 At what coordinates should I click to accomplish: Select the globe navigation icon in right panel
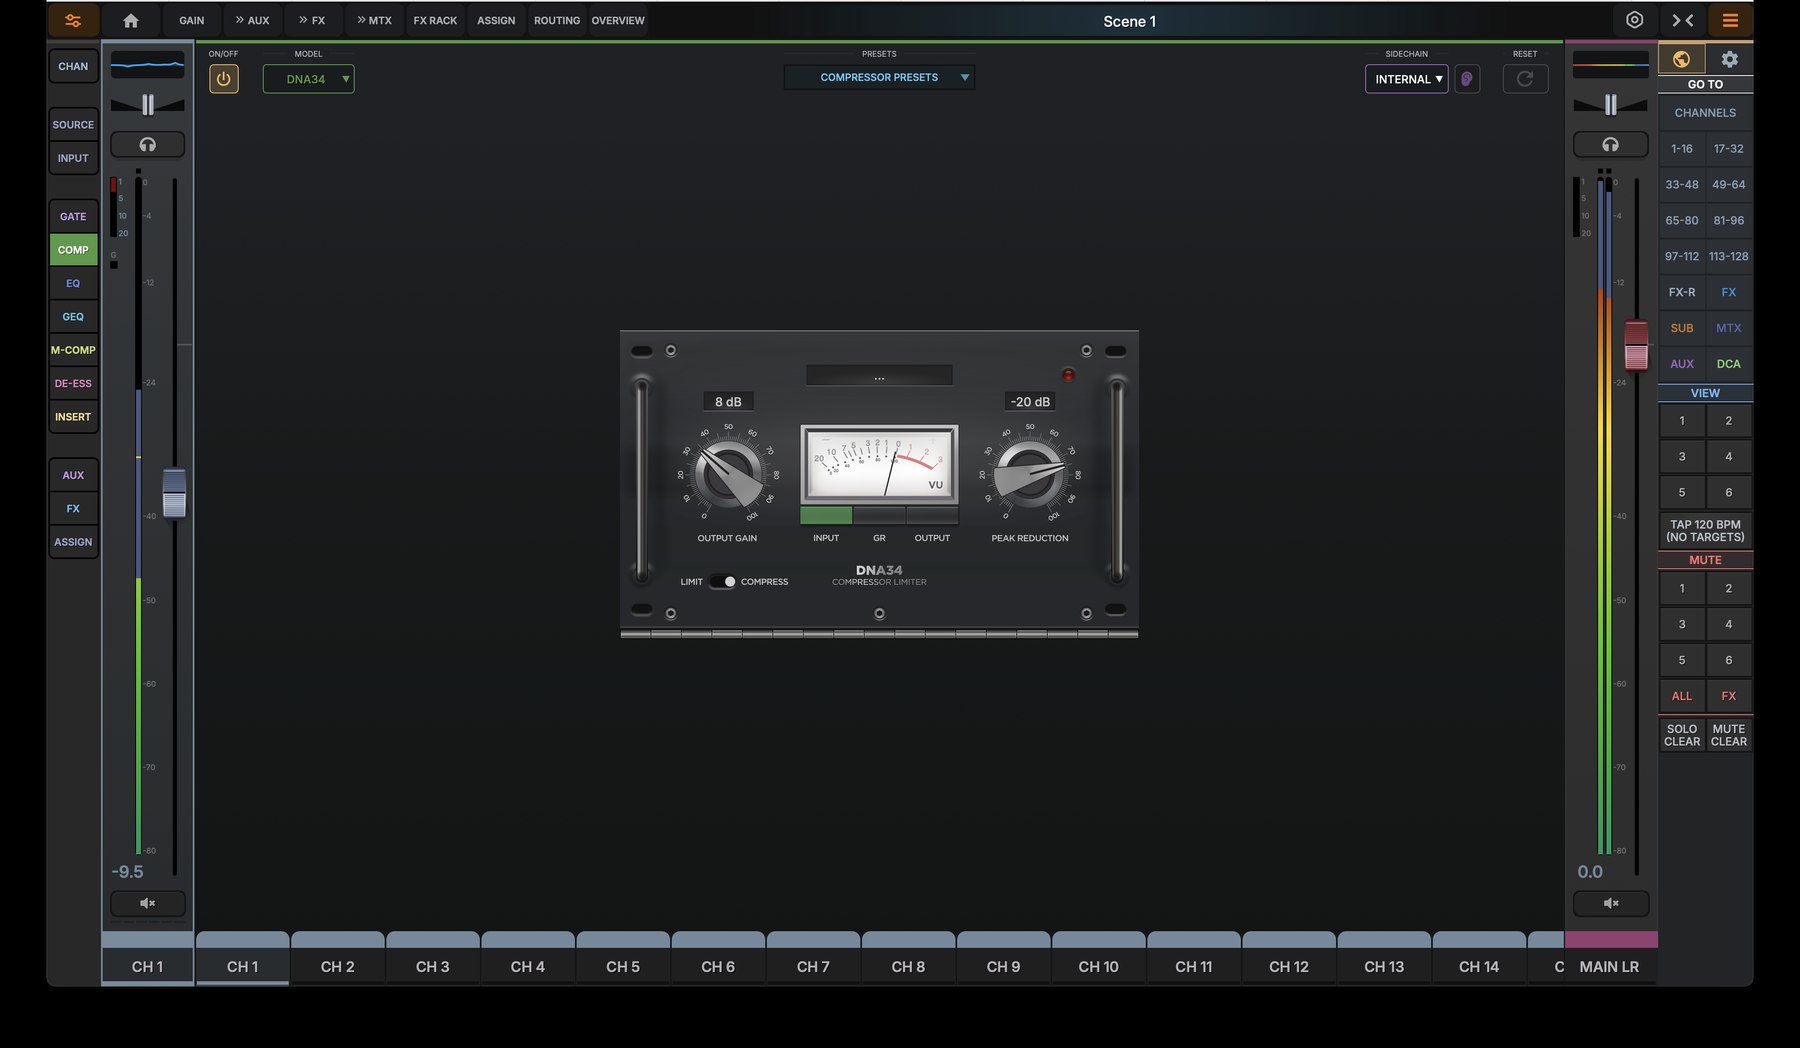point(1681,59)
